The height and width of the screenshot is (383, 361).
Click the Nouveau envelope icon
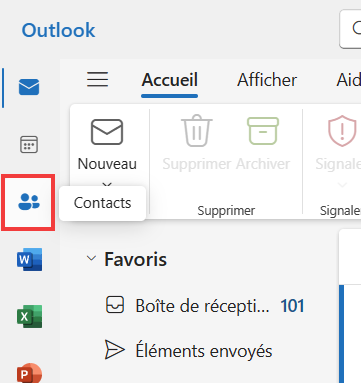click(107, 132)
